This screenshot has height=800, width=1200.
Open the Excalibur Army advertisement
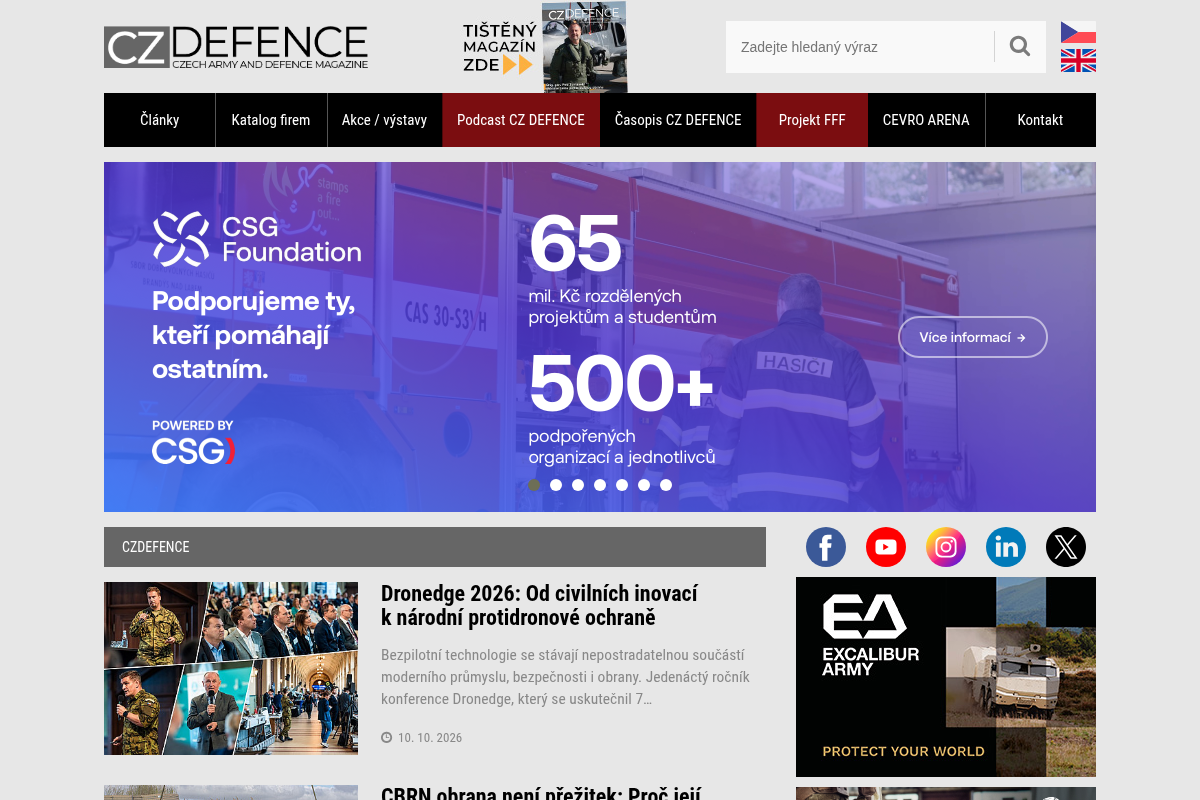(946, 677)
